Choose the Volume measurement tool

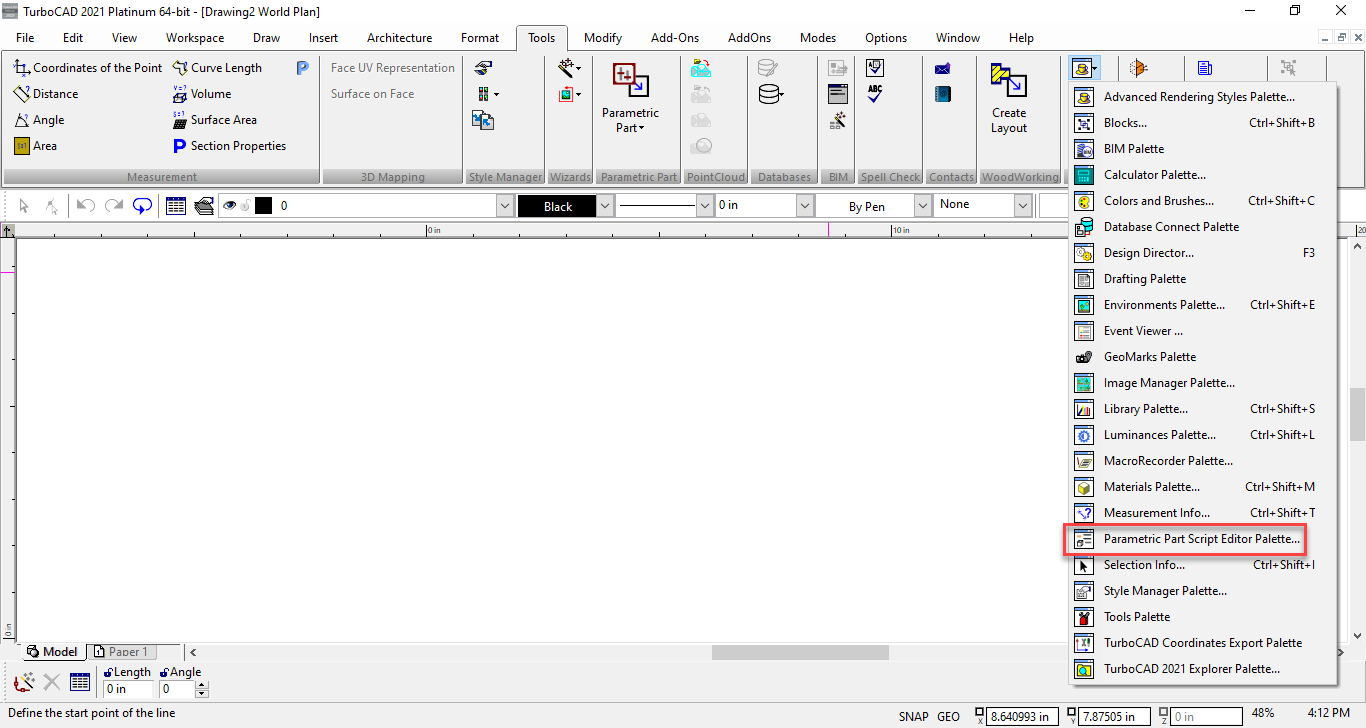(201, 94)
